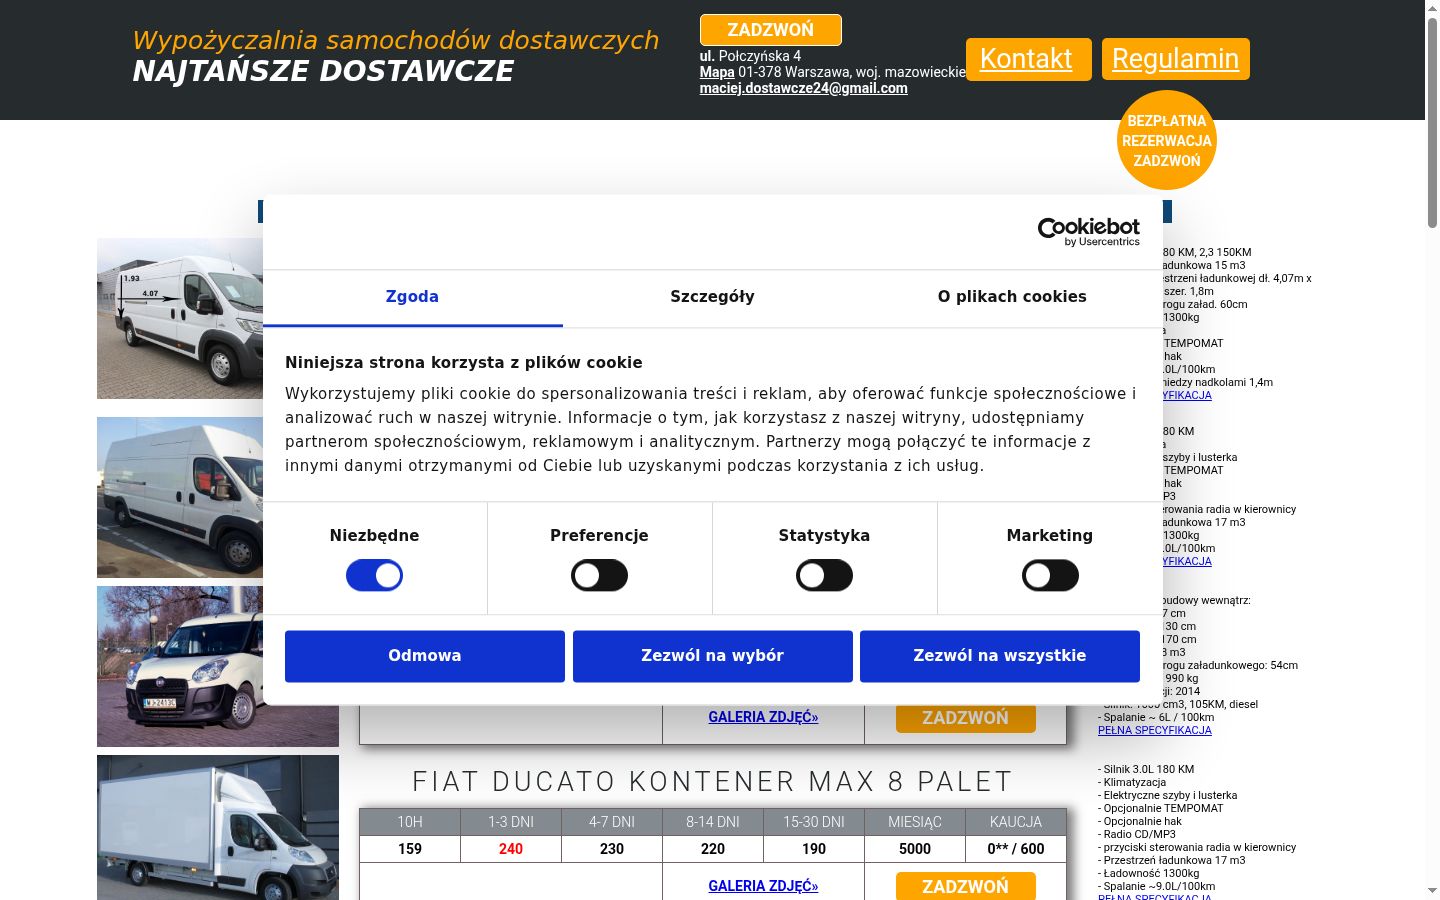The width and height of the screenshot is (1440, 900).
Task: Enable the Marketing cookies switch
Action: (x=1050, y=576)
